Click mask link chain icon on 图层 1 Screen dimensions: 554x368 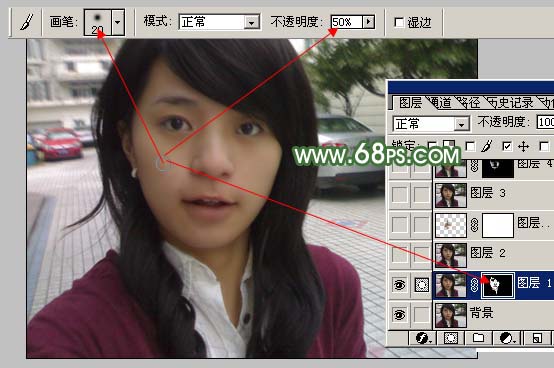click(x=474, y=285)
